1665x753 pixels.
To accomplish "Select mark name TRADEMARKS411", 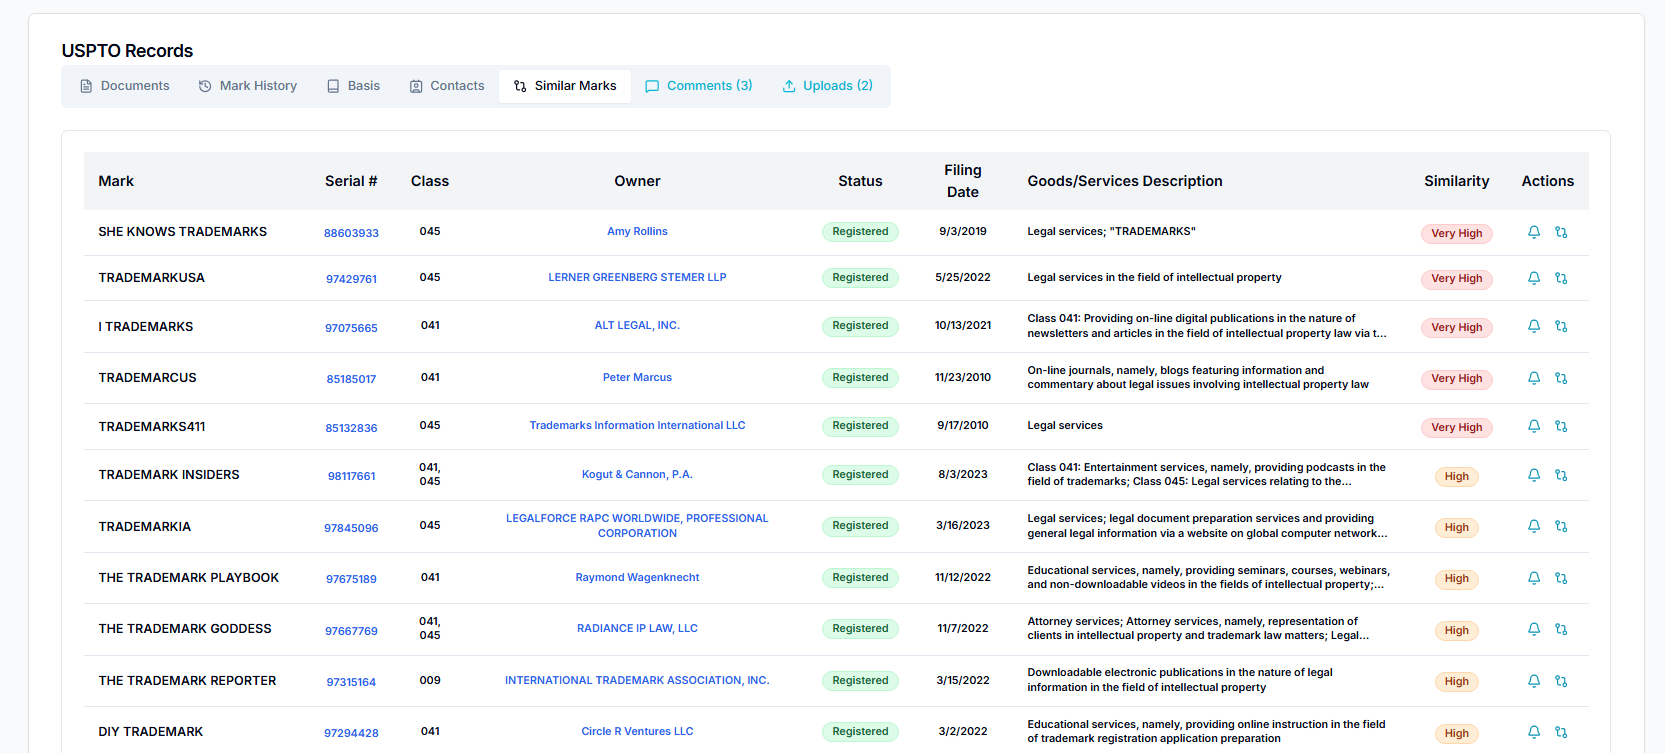I will click(x=152, y=426).
